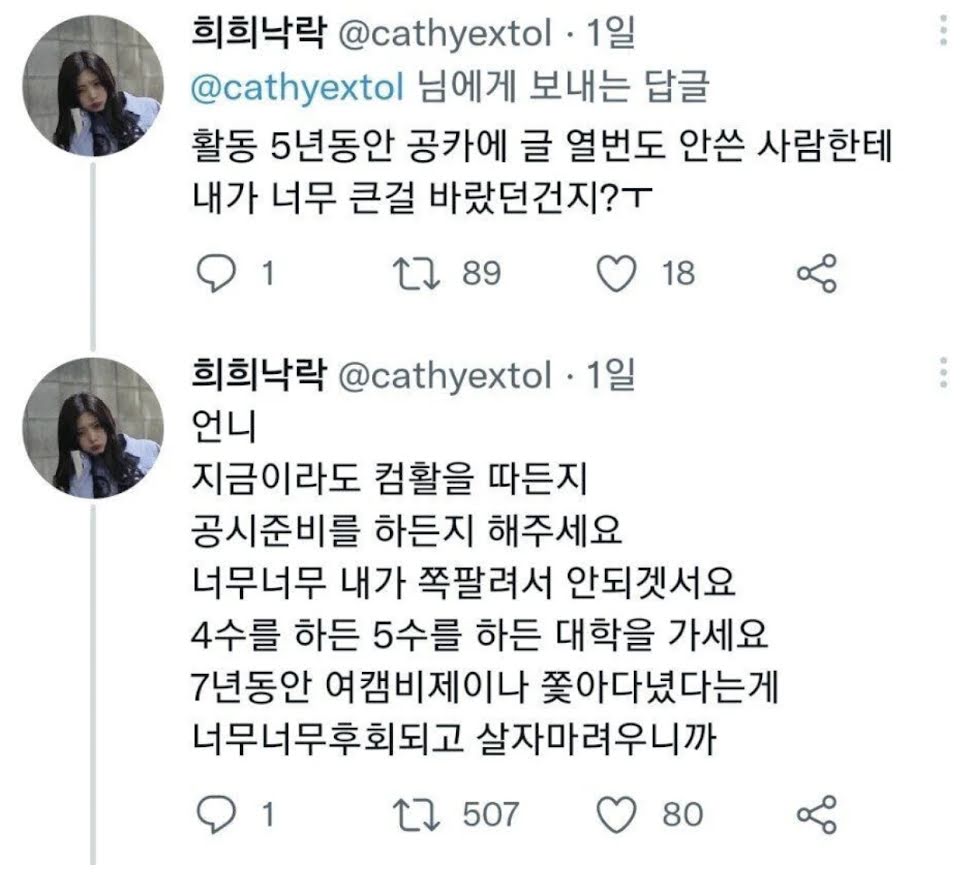Reply to the first tweet
Image resolution: width=960 pixels, height=879 pixels.
[x=216, y=274]
